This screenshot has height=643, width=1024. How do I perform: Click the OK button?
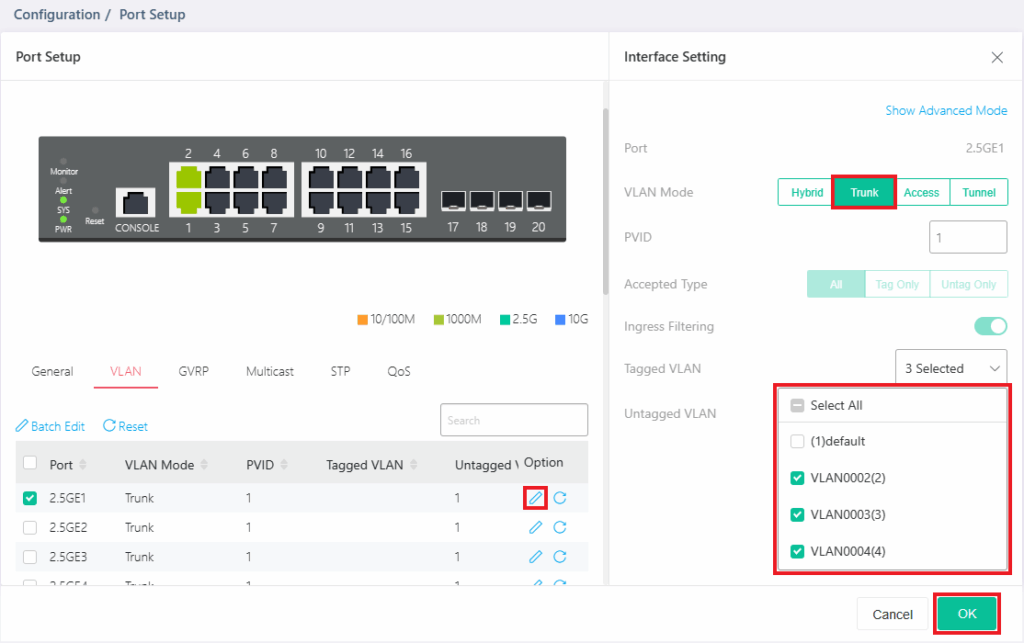(967, 614)
